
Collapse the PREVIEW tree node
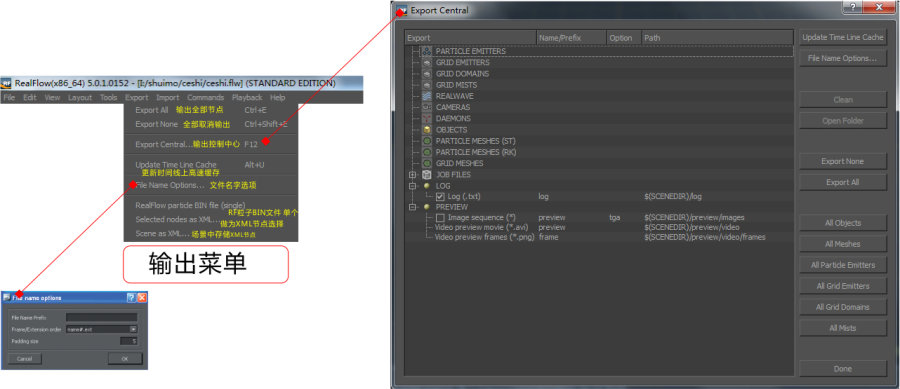[412, 207]
